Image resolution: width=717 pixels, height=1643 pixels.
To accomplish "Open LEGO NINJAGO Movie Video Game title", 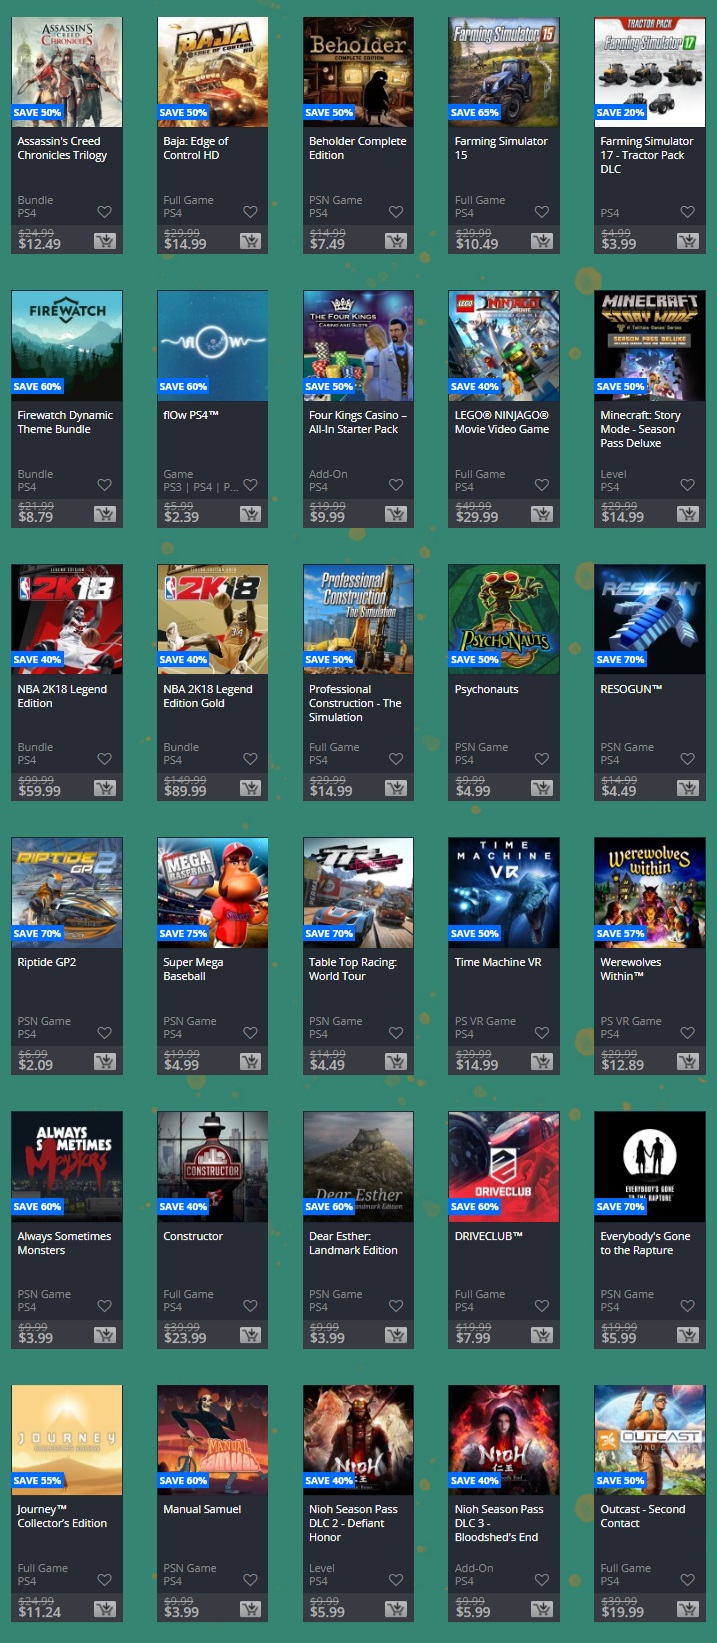I will point(502,422).
